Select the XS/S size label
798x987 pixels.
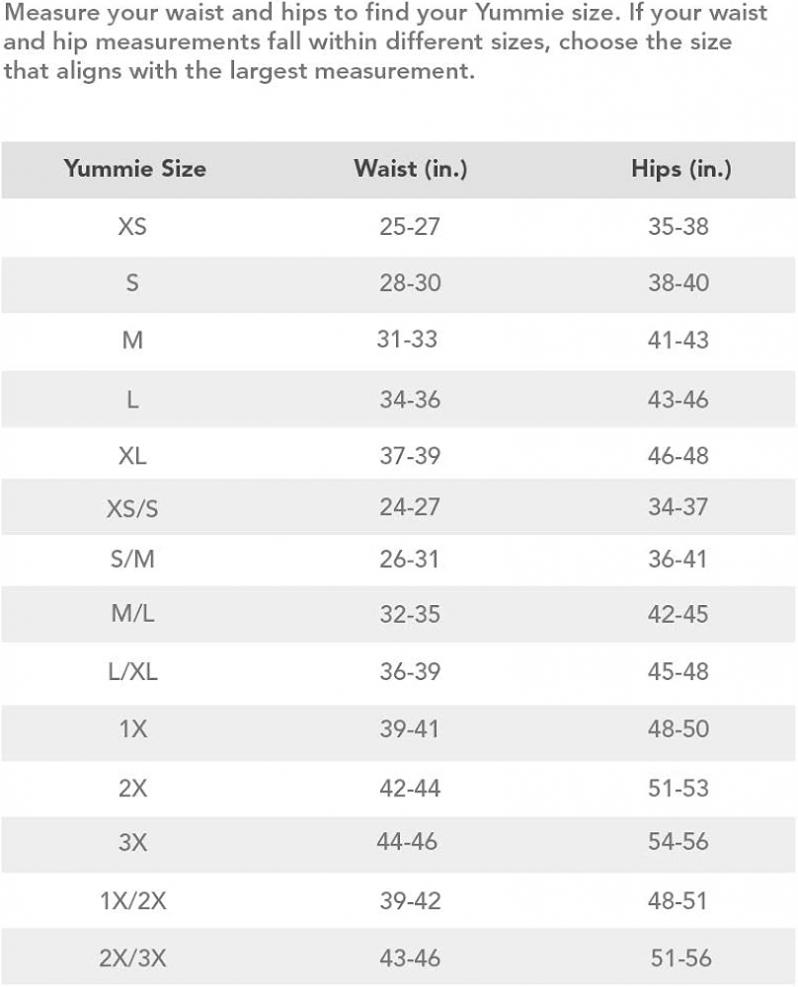pos(132,507)
